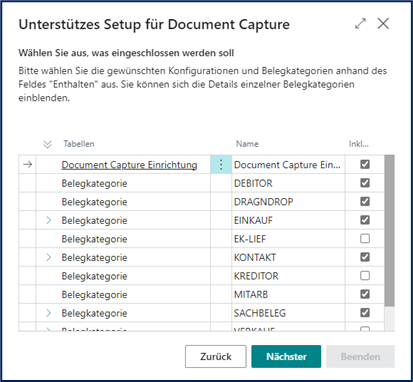The height and width of the screenshot is (382, 413).
Task: Open the Document Capture Einrichtung link
Action: (x=129, y=165)
